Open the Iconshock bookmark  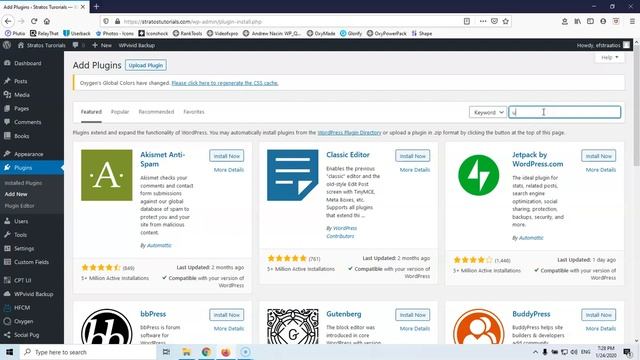point(153,33)
